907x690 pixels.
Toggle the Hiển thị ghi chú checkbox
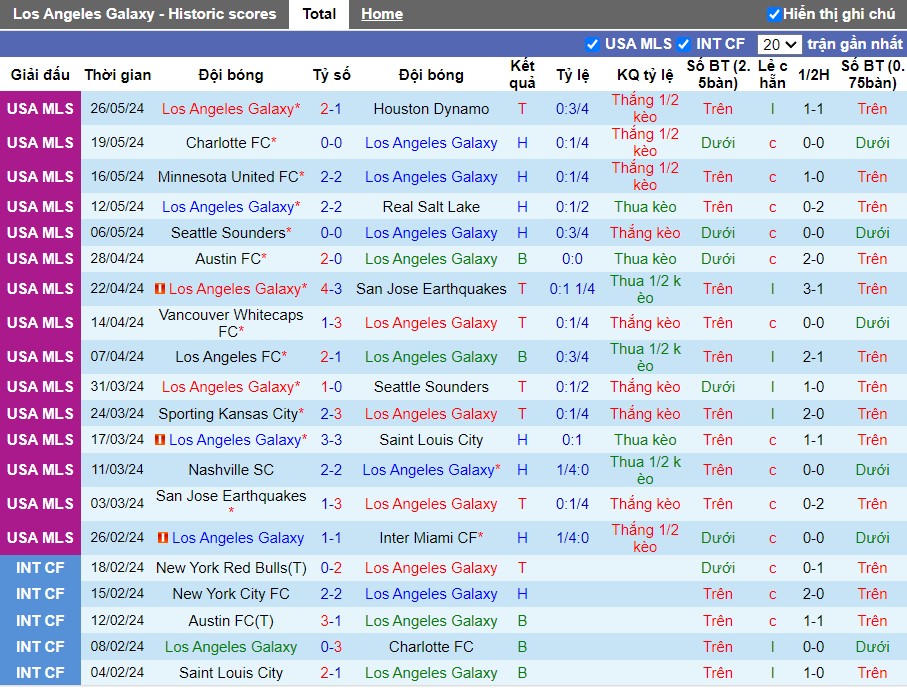[x=773, y=14]
